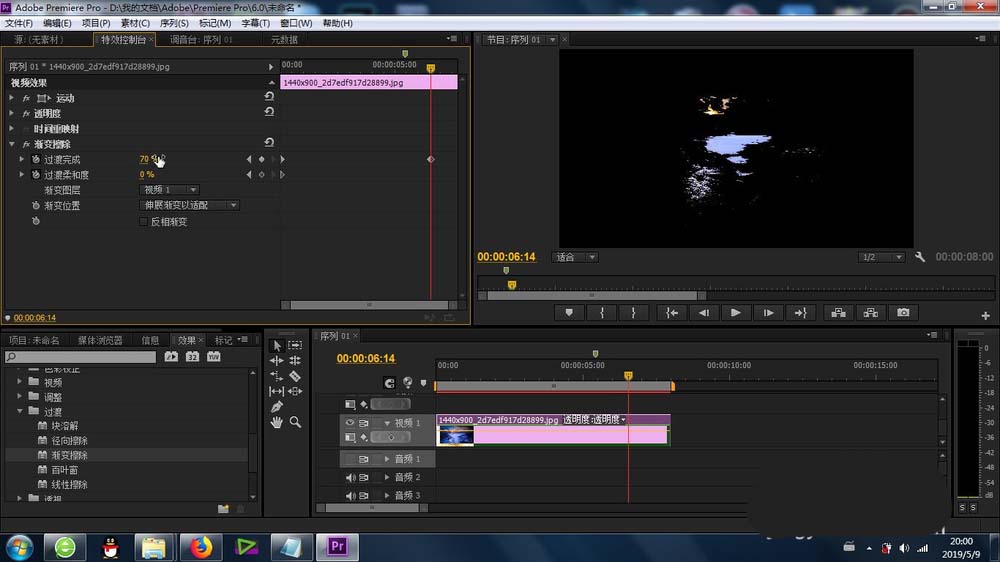Open the 序列(S) menu

(x=174, y=23)
